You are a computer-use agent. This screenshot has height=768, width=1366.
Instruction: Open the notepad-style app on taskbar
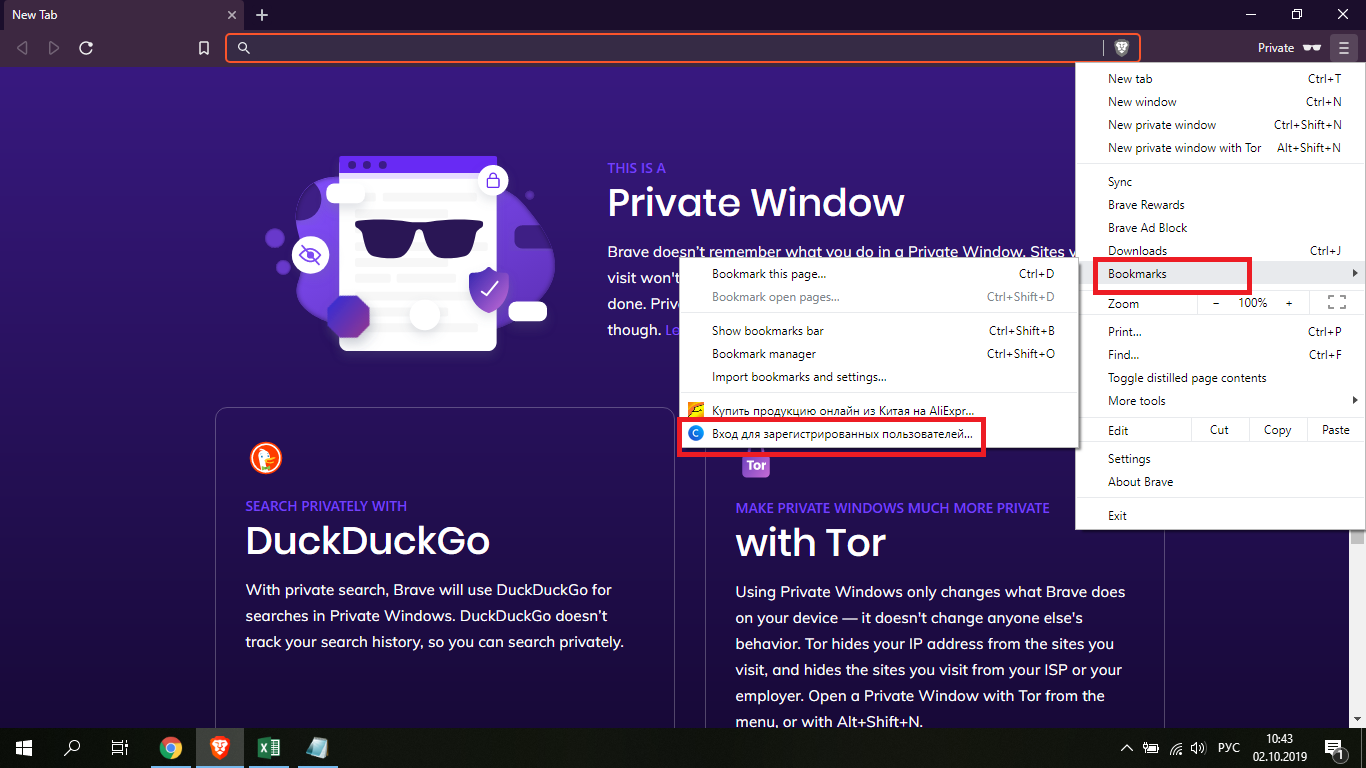(317, 747)
